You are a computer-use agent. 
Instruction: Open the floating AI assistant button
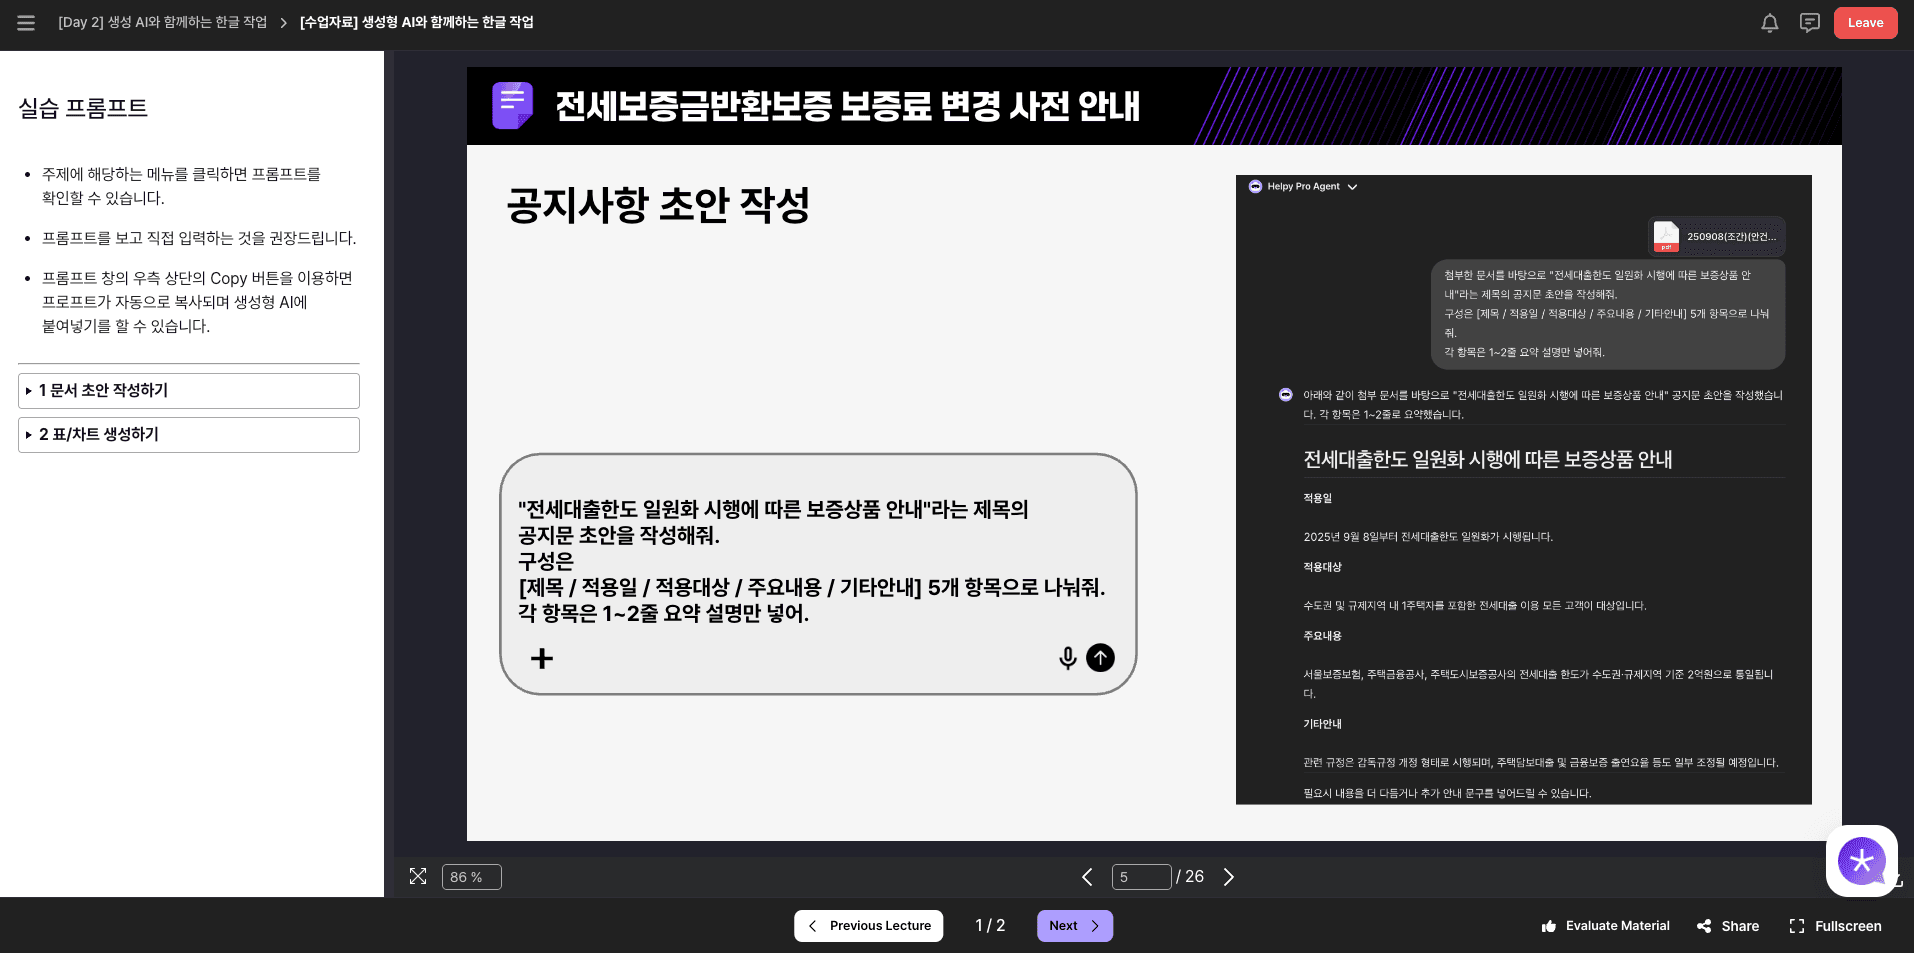[1861, 860]
